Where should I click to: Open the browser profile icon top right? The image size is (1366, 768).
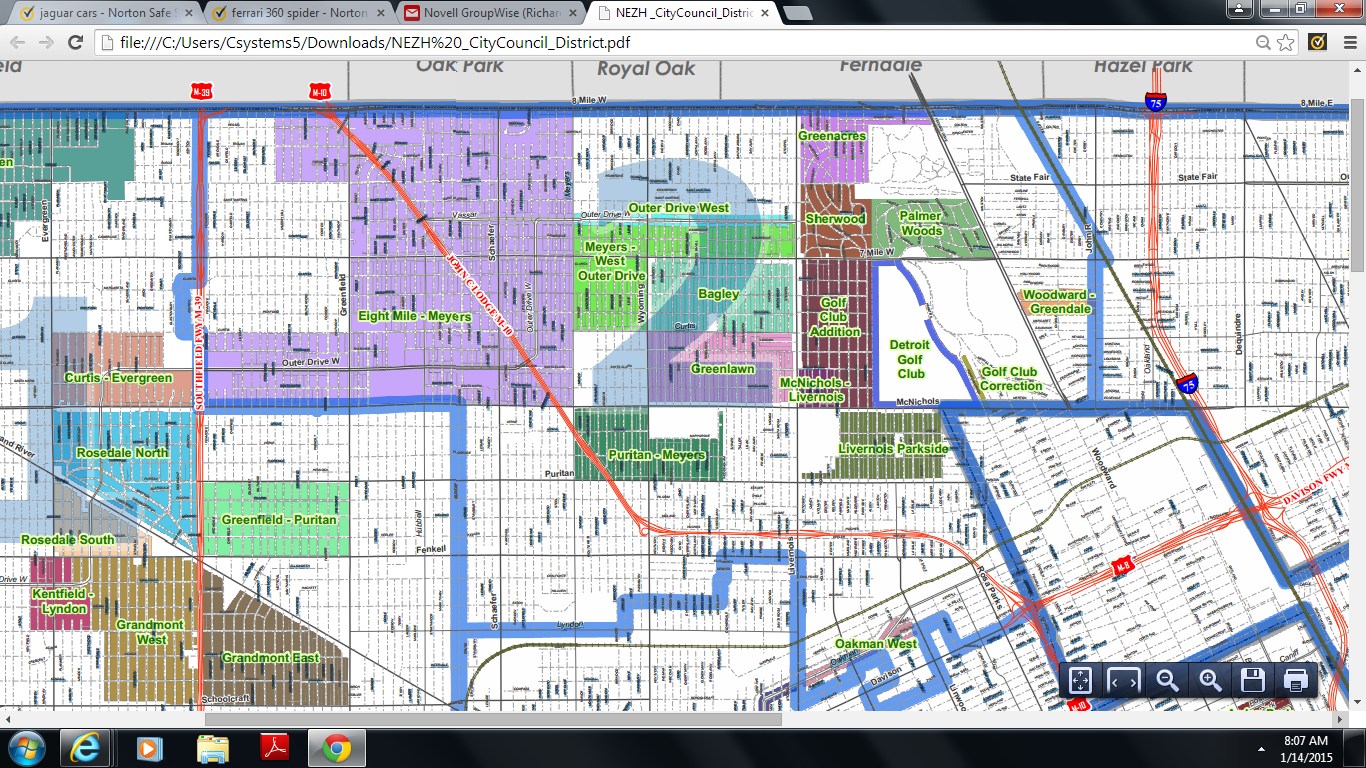[1240, 8]
